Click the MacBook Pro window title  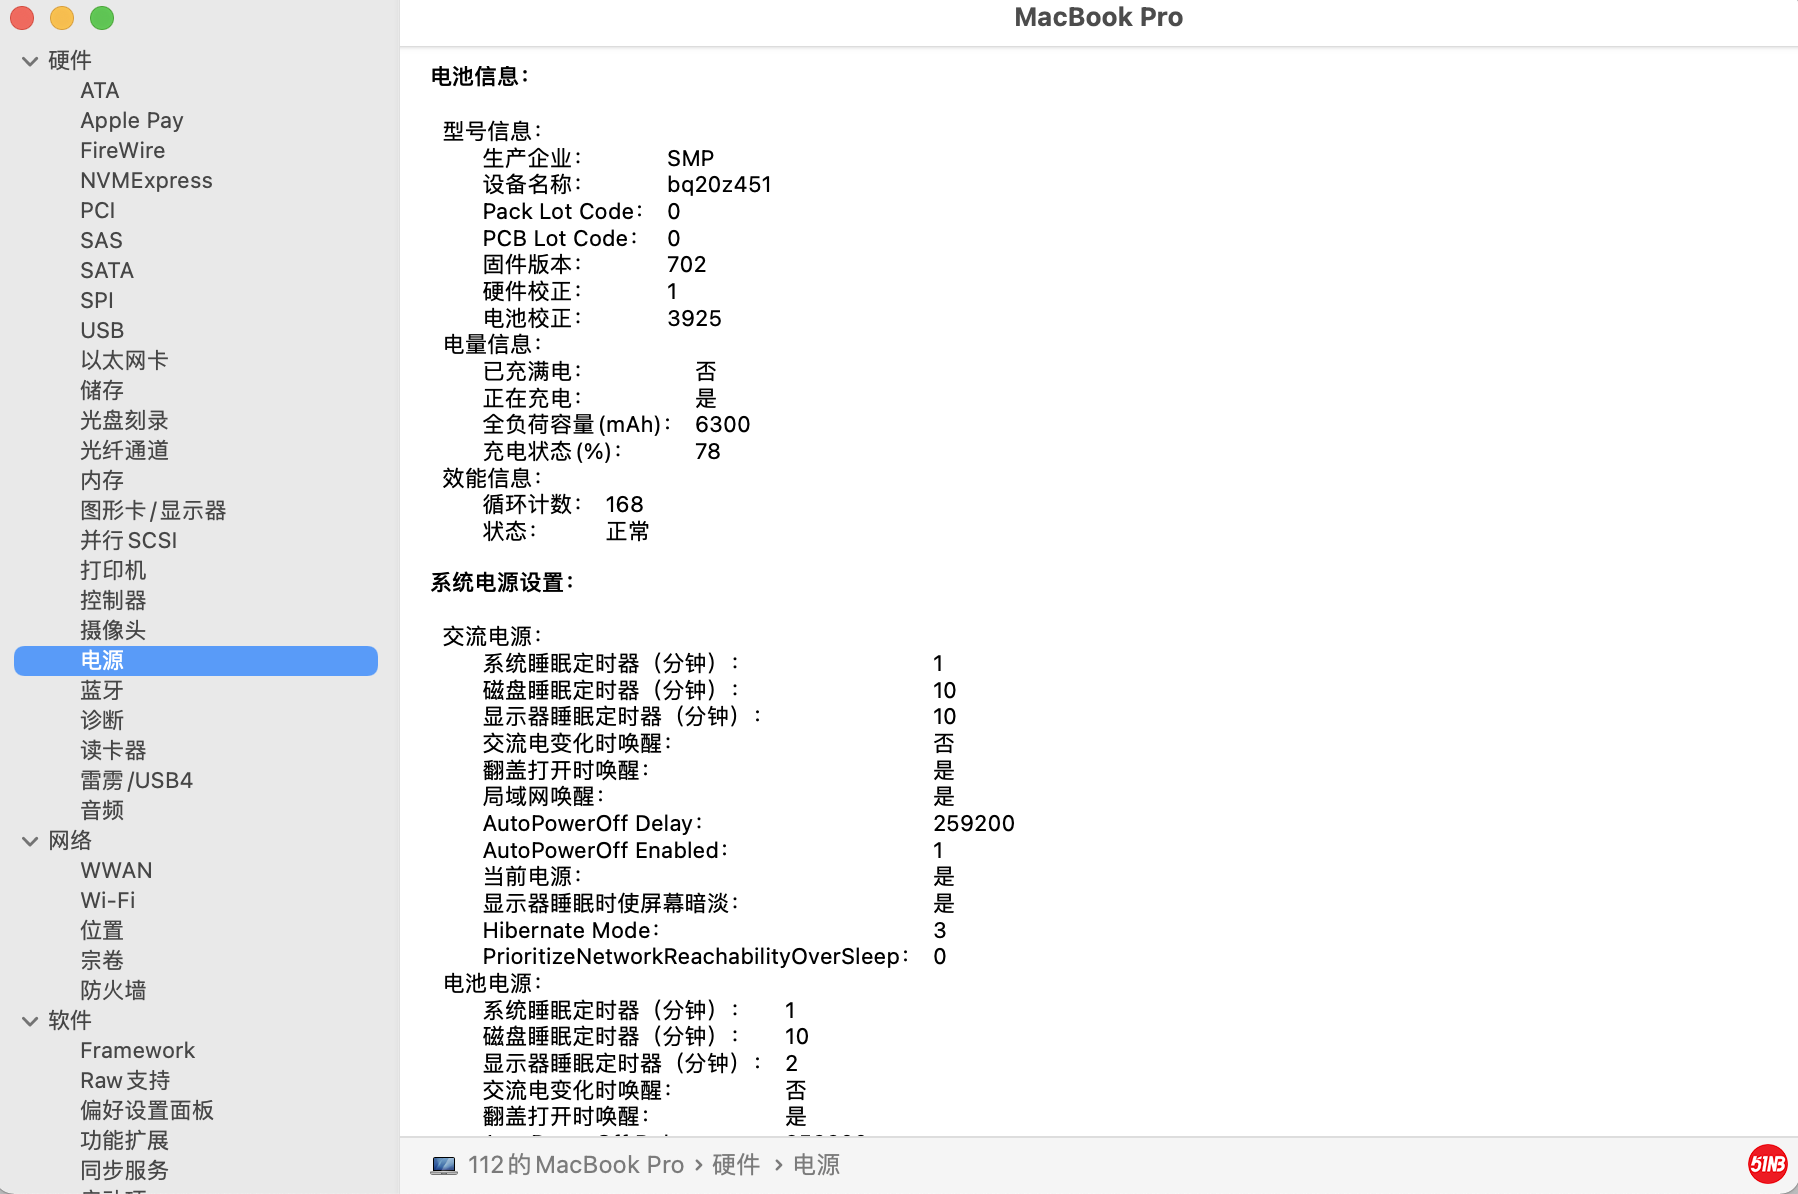pyautogui.click(x=1098, y=18)
